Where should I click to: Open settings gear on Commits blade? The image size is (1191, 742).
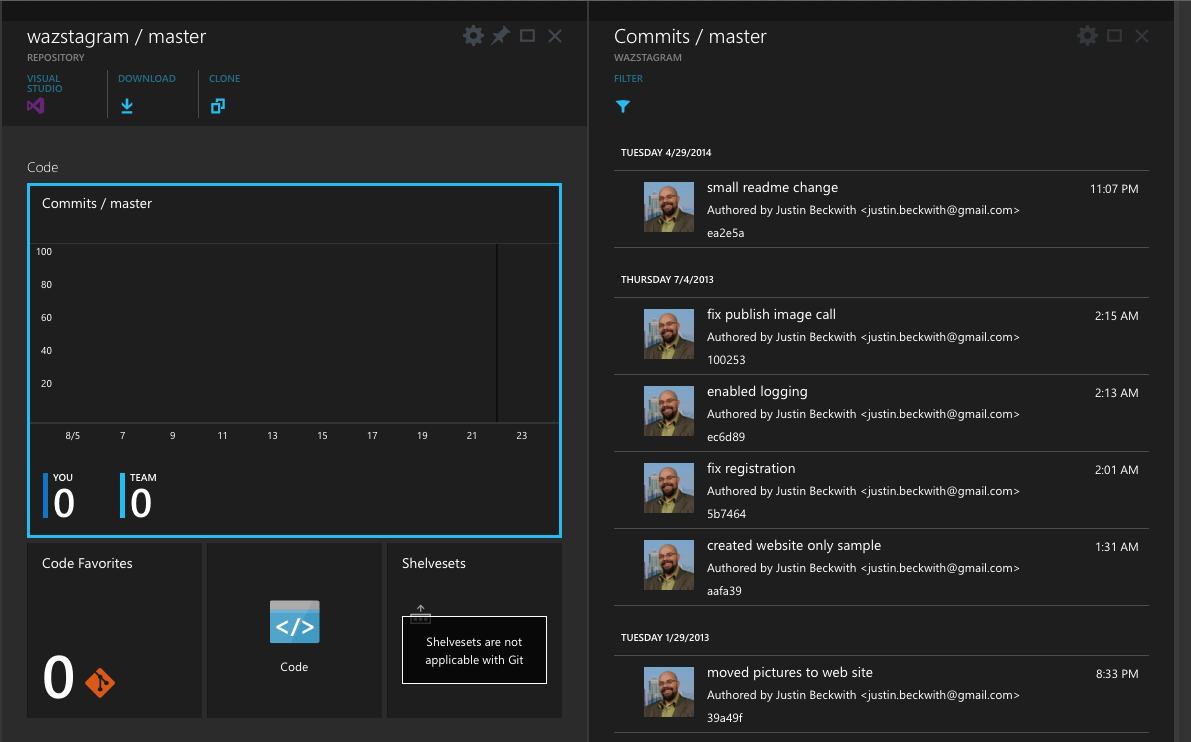coord(1087,36)
